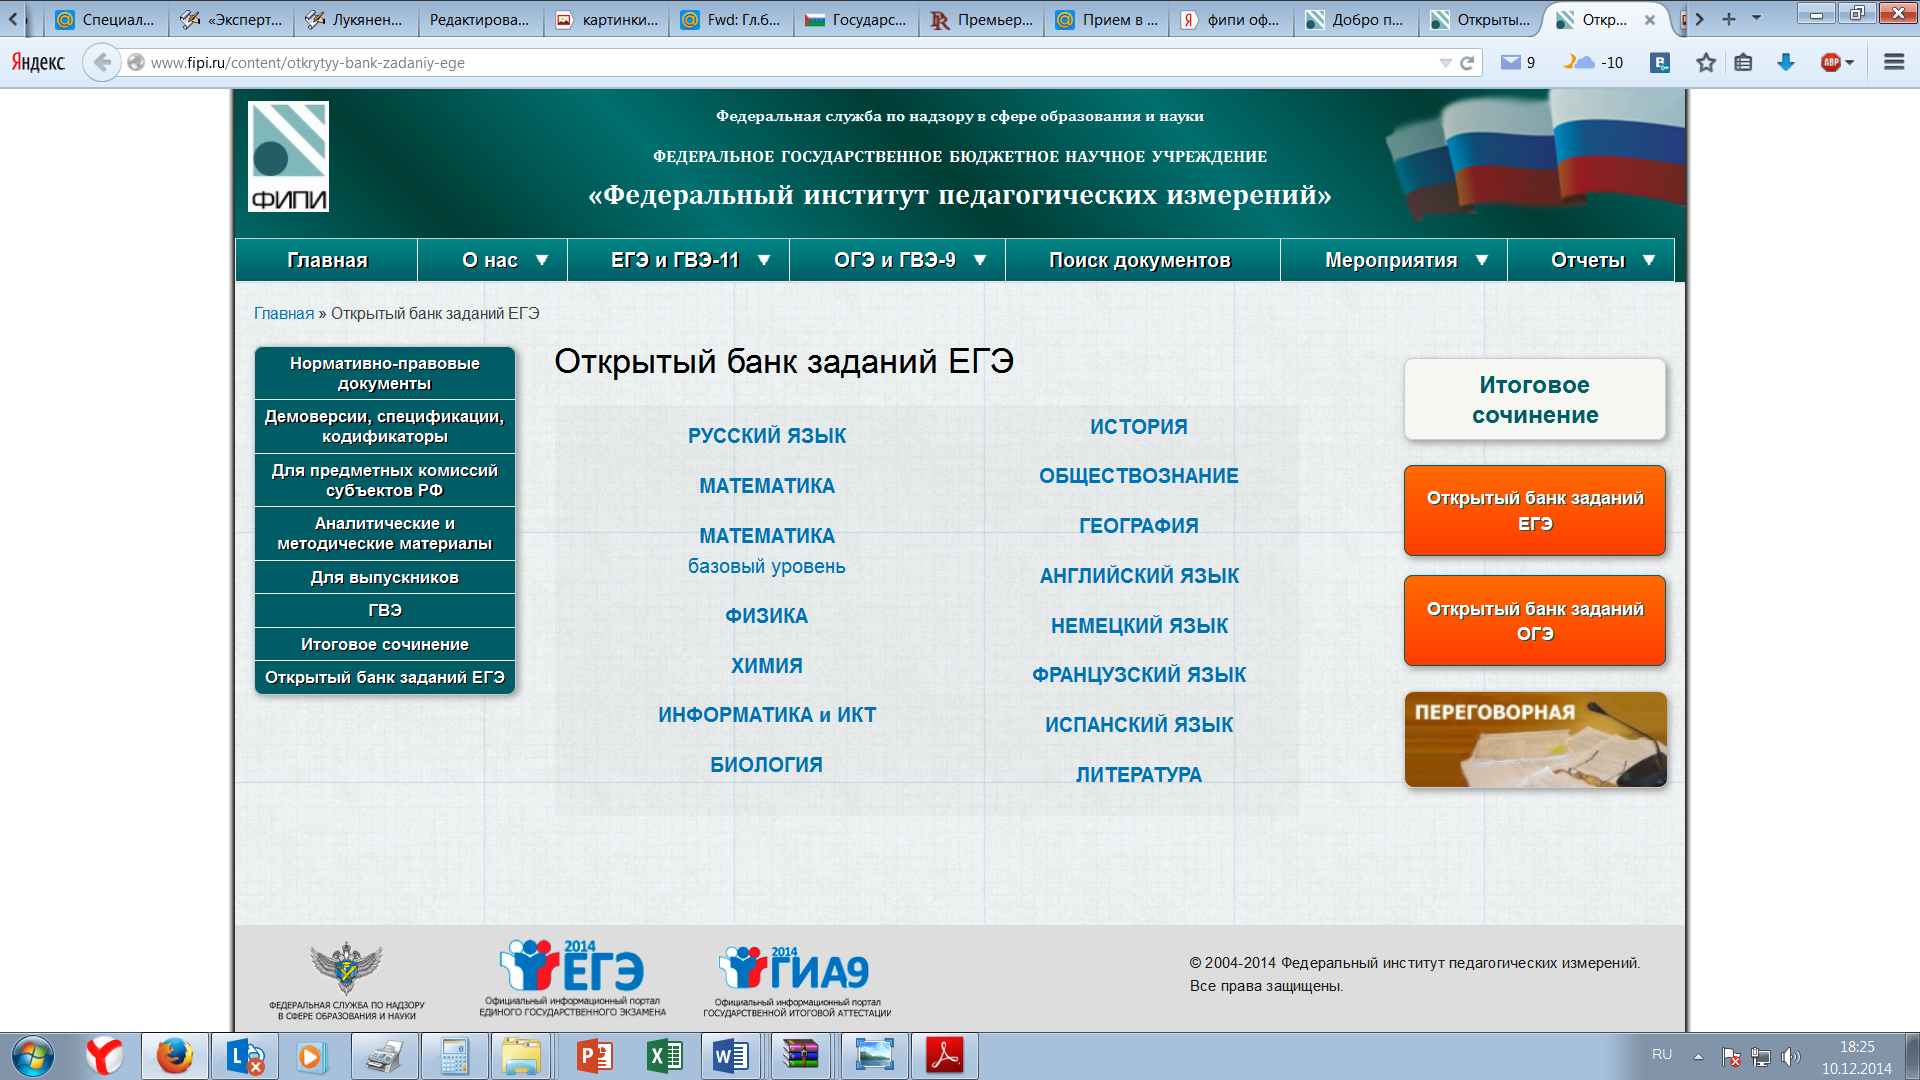This screenshot has height=1080, width=1920.
Task: Expand the ЕГЭ и ГВЭ-11 menu
Action: tap(690, 260)
